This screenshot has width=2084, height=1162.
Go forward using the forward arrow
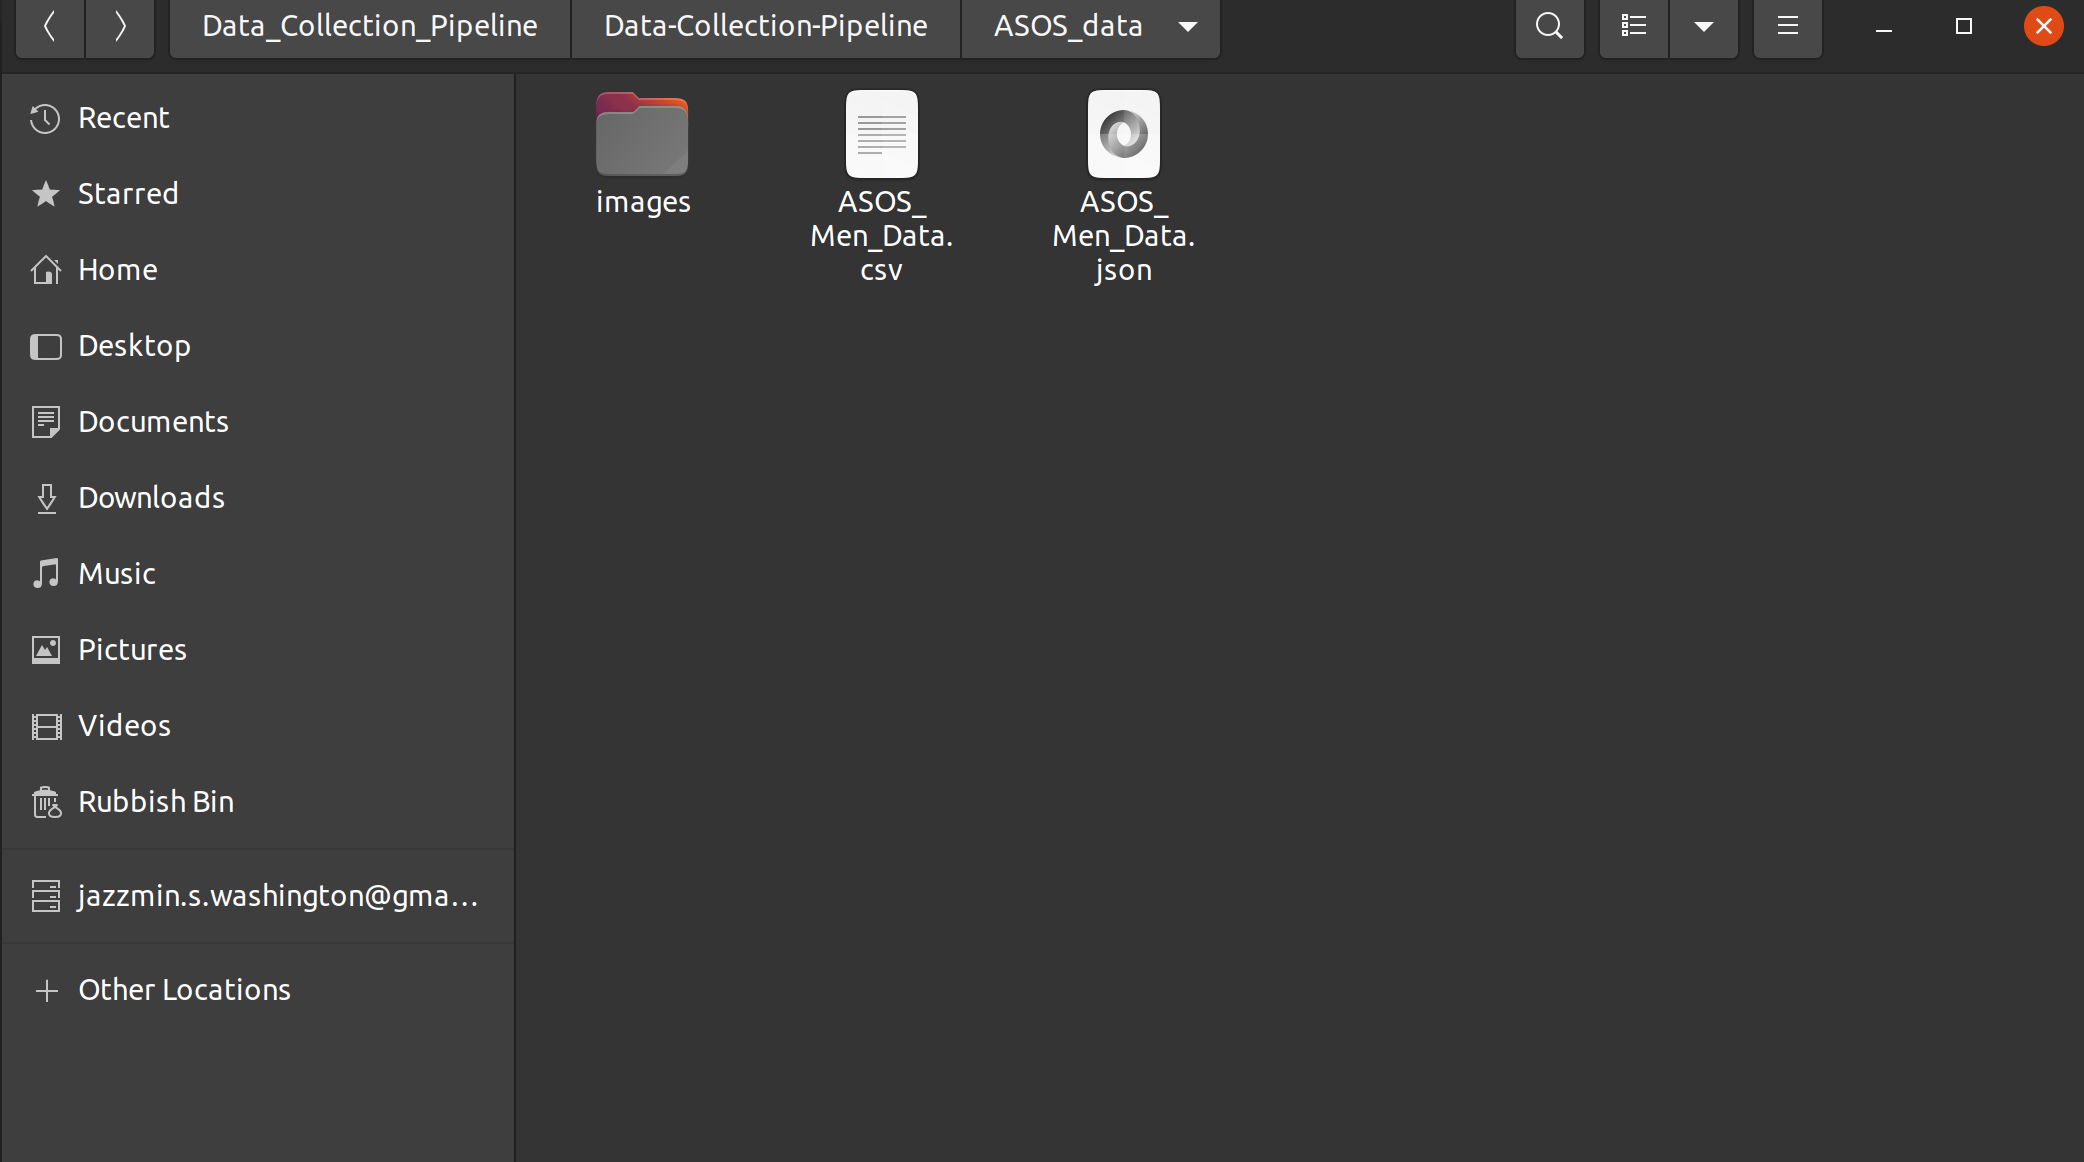(x=120, y=26)
